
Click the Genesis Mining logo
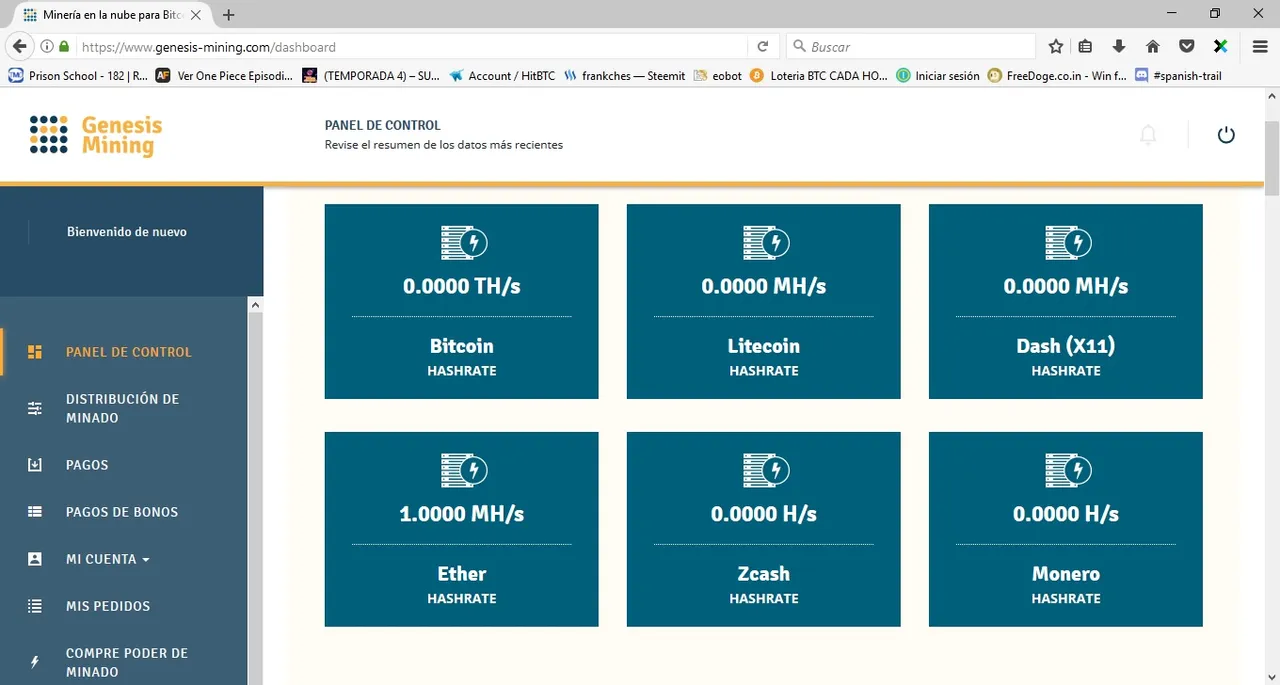click(95, 135)
